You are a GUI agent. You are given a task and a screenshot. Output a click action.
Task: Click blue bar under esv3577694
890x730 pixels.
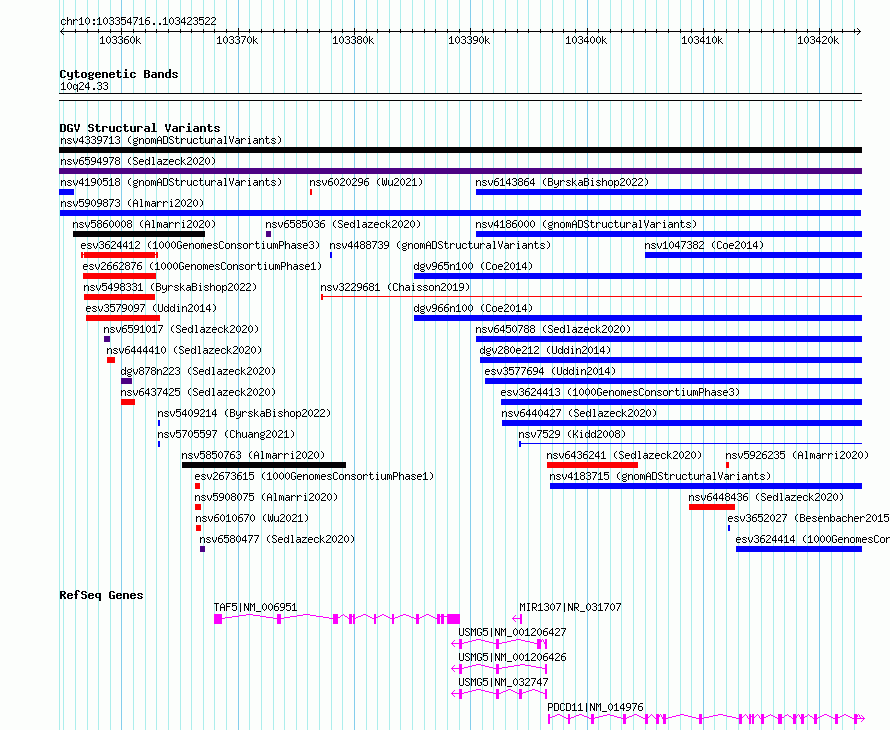tap(673, 381)
